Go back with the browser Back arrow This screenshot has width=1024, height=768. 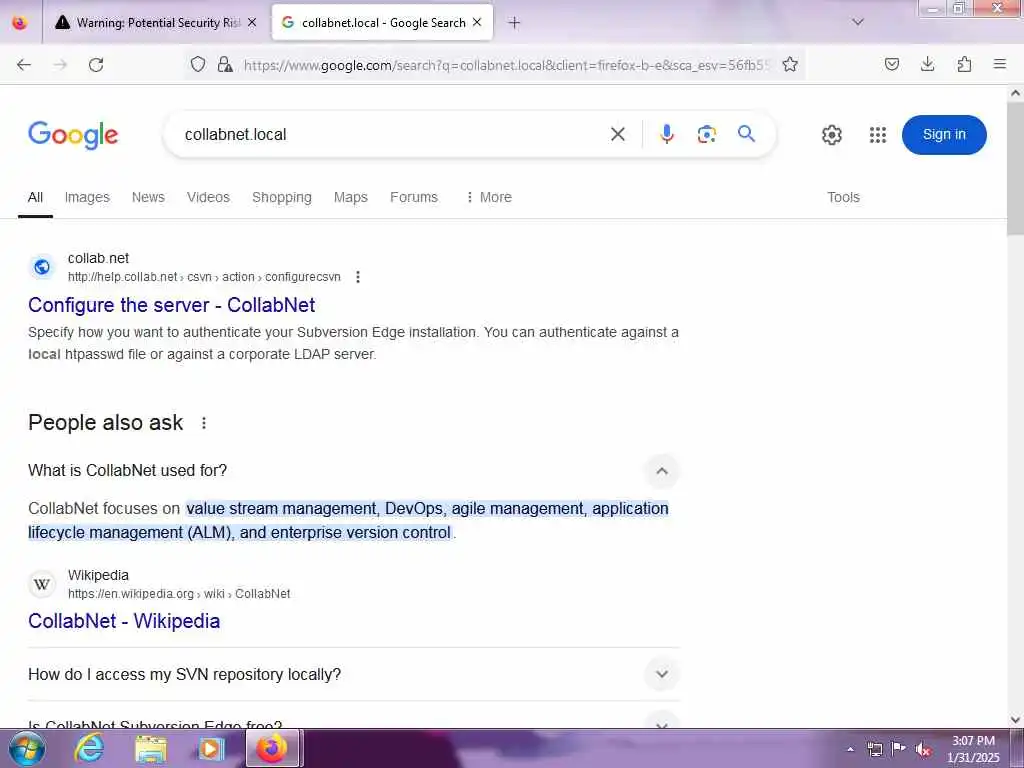point(24,64)
